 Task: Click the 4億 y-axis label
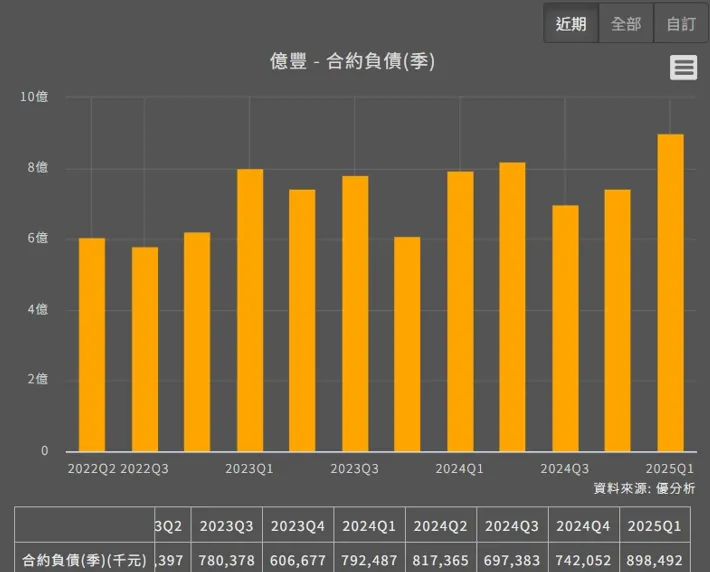click(x=38, y=309)
